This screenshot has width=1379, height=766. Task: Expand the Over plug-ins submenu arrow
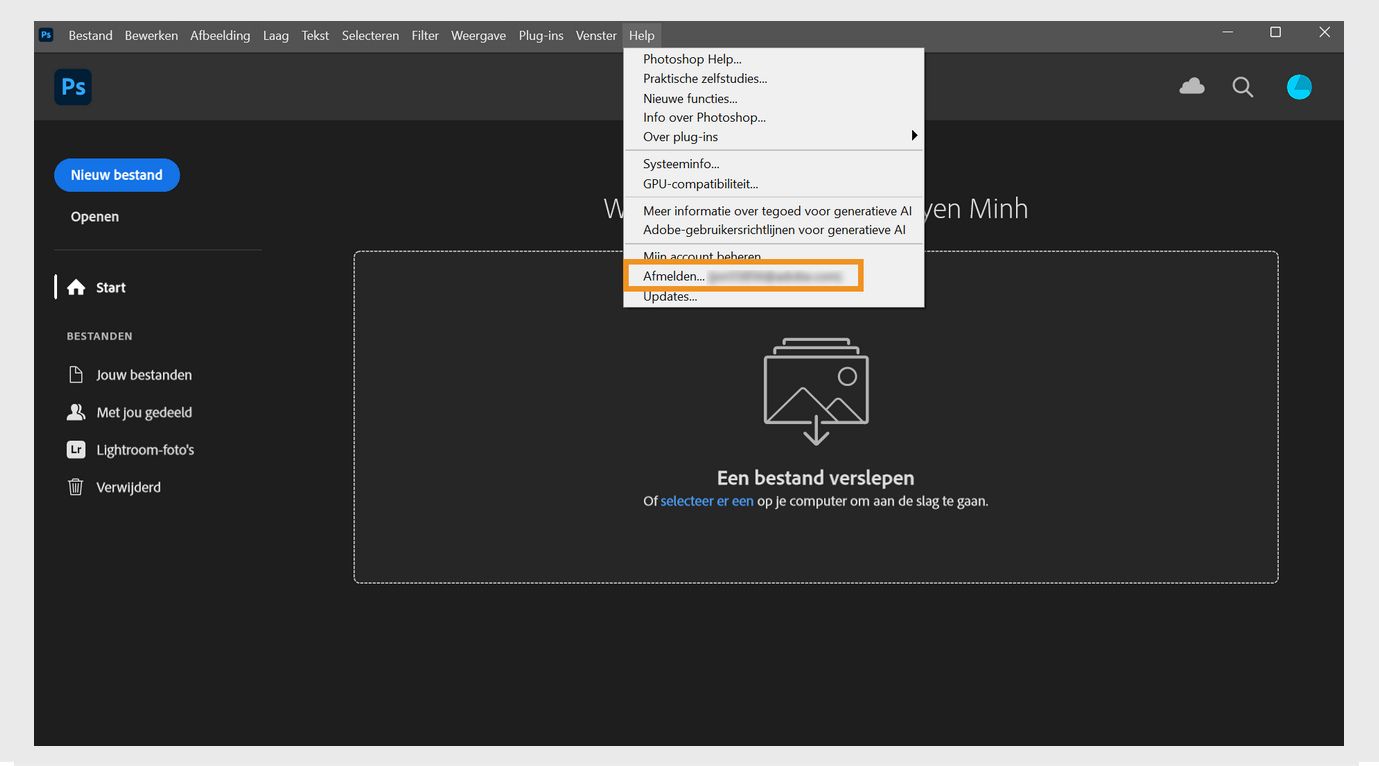(x=914, y=136)
